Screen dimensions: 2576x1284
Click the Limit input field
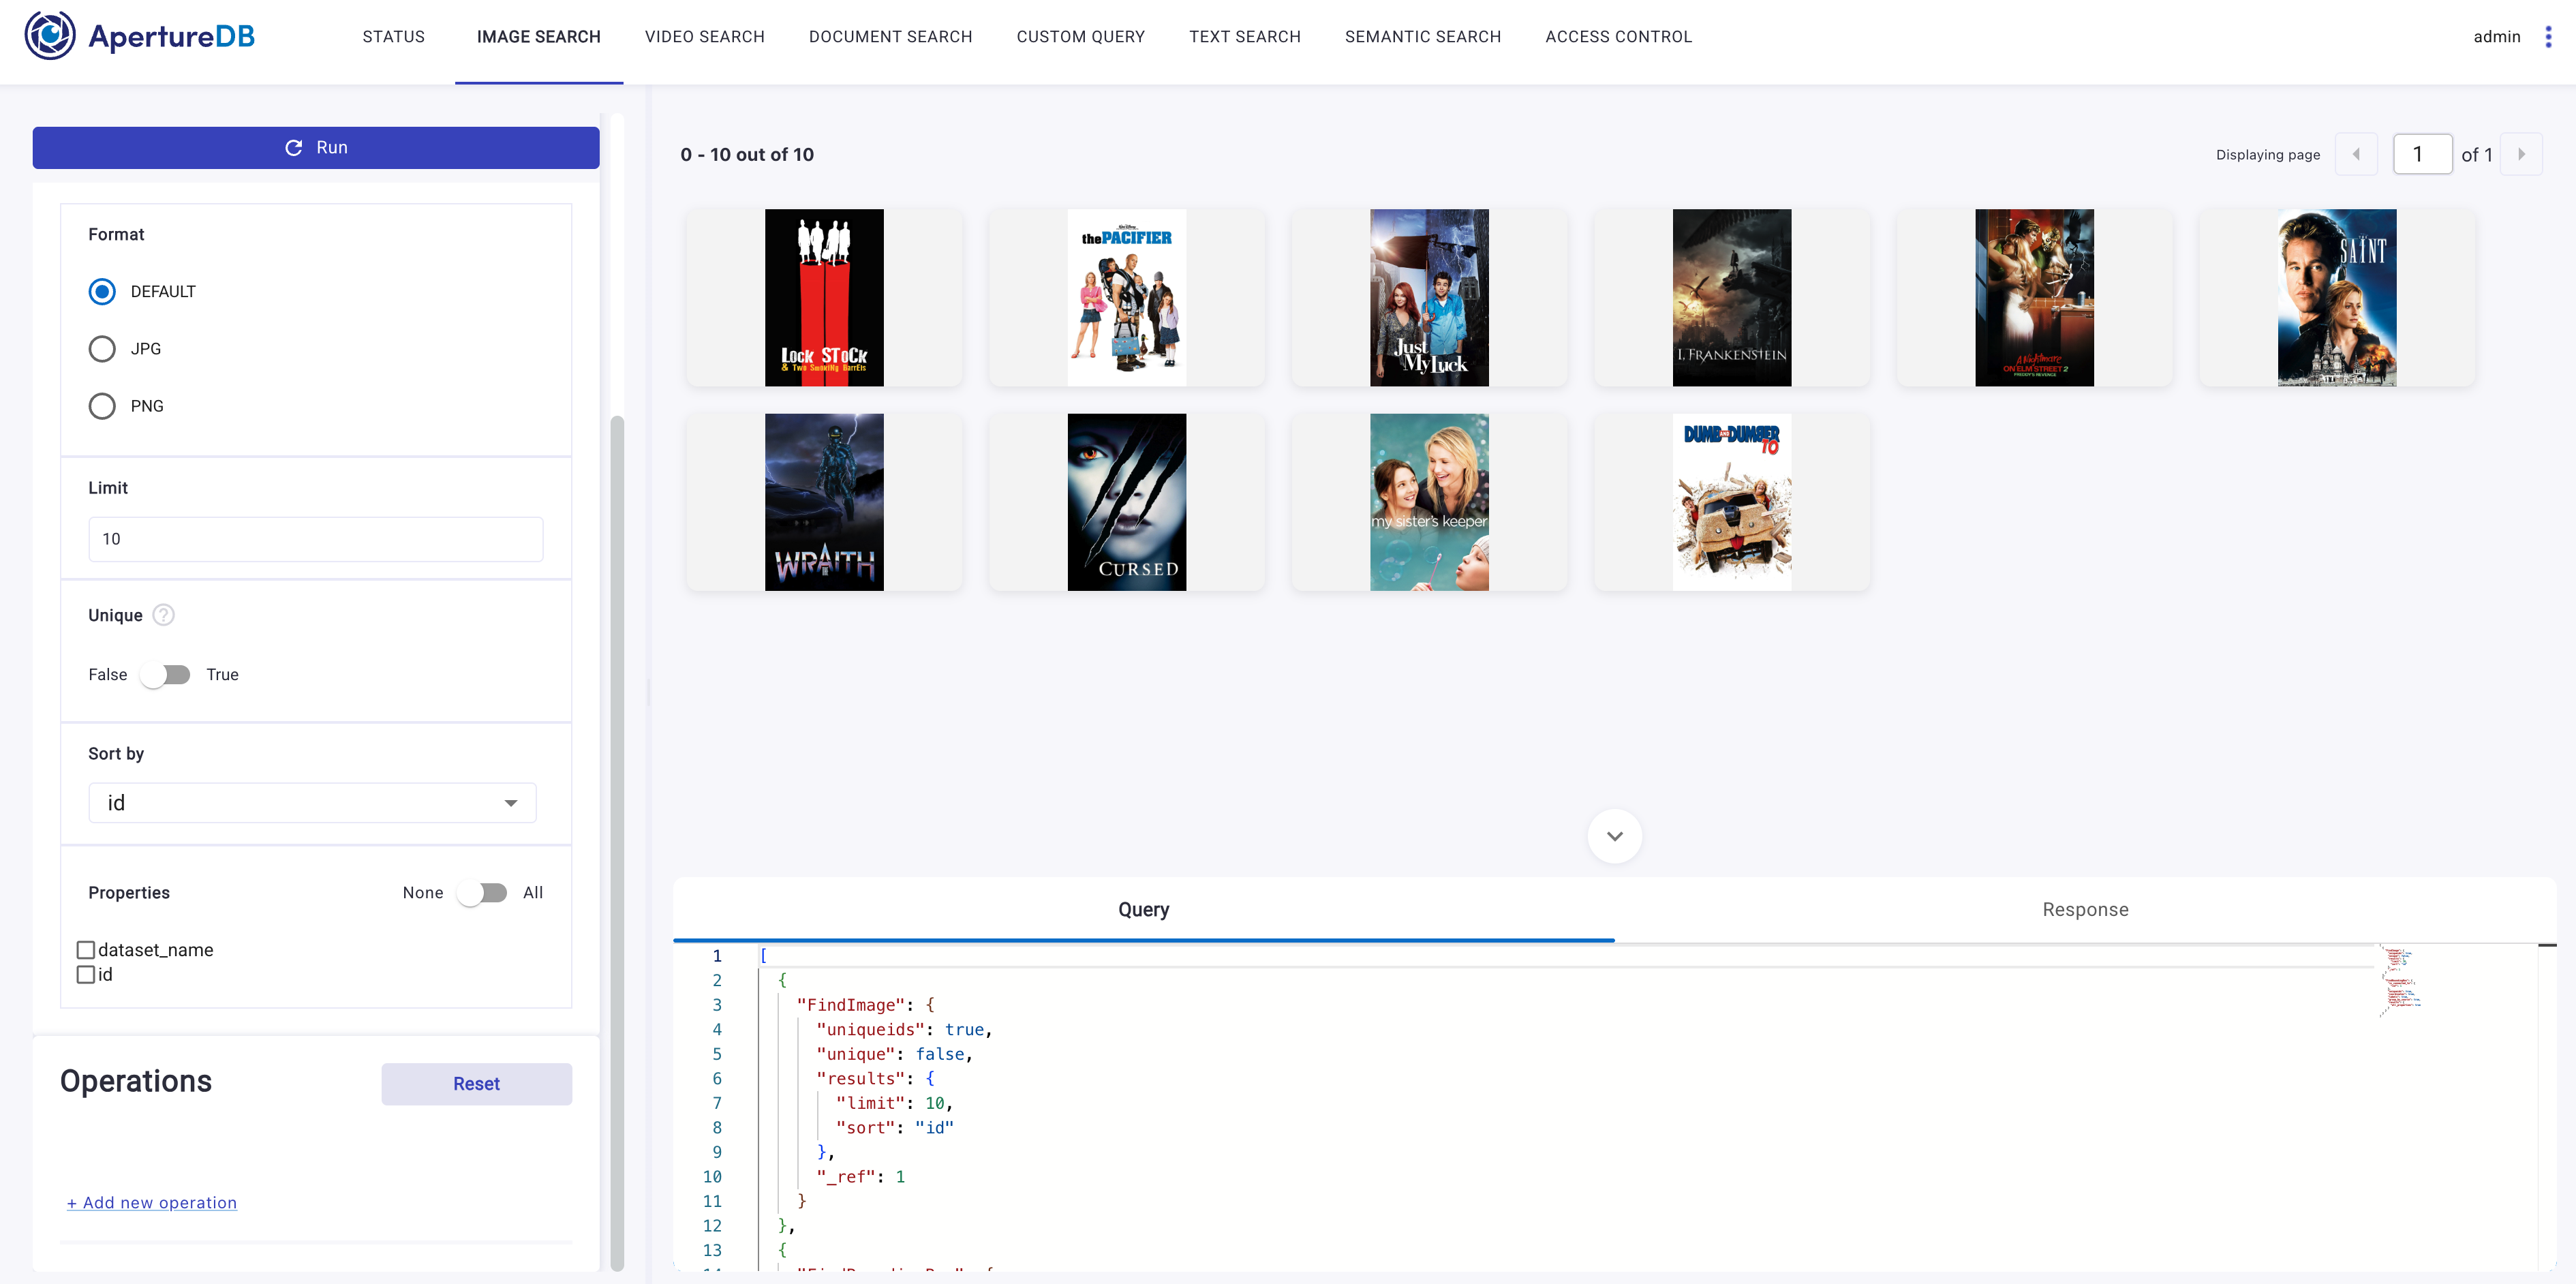click(315, 539)
